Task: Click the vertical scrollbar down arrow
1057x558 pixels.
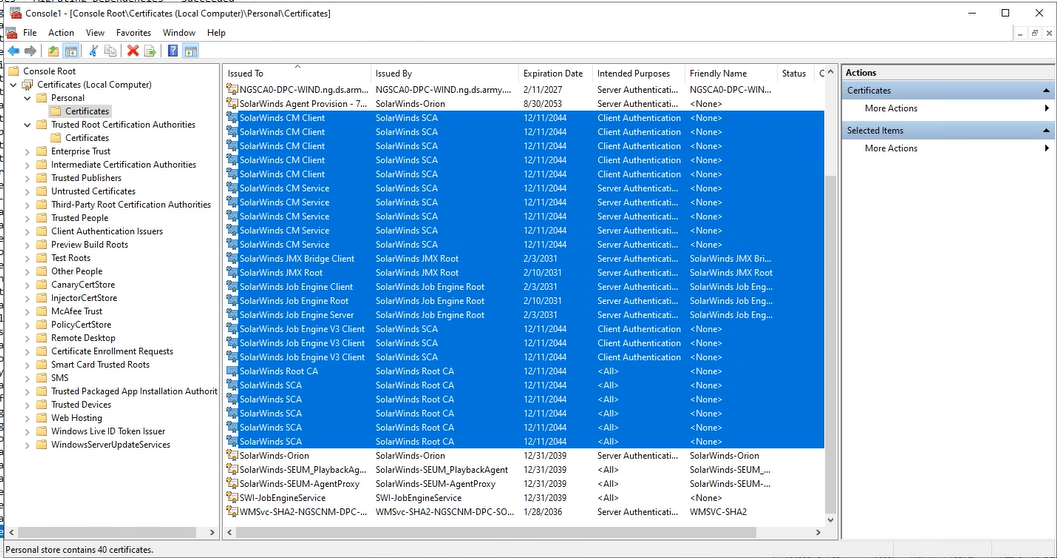Action: pos(830,520)
